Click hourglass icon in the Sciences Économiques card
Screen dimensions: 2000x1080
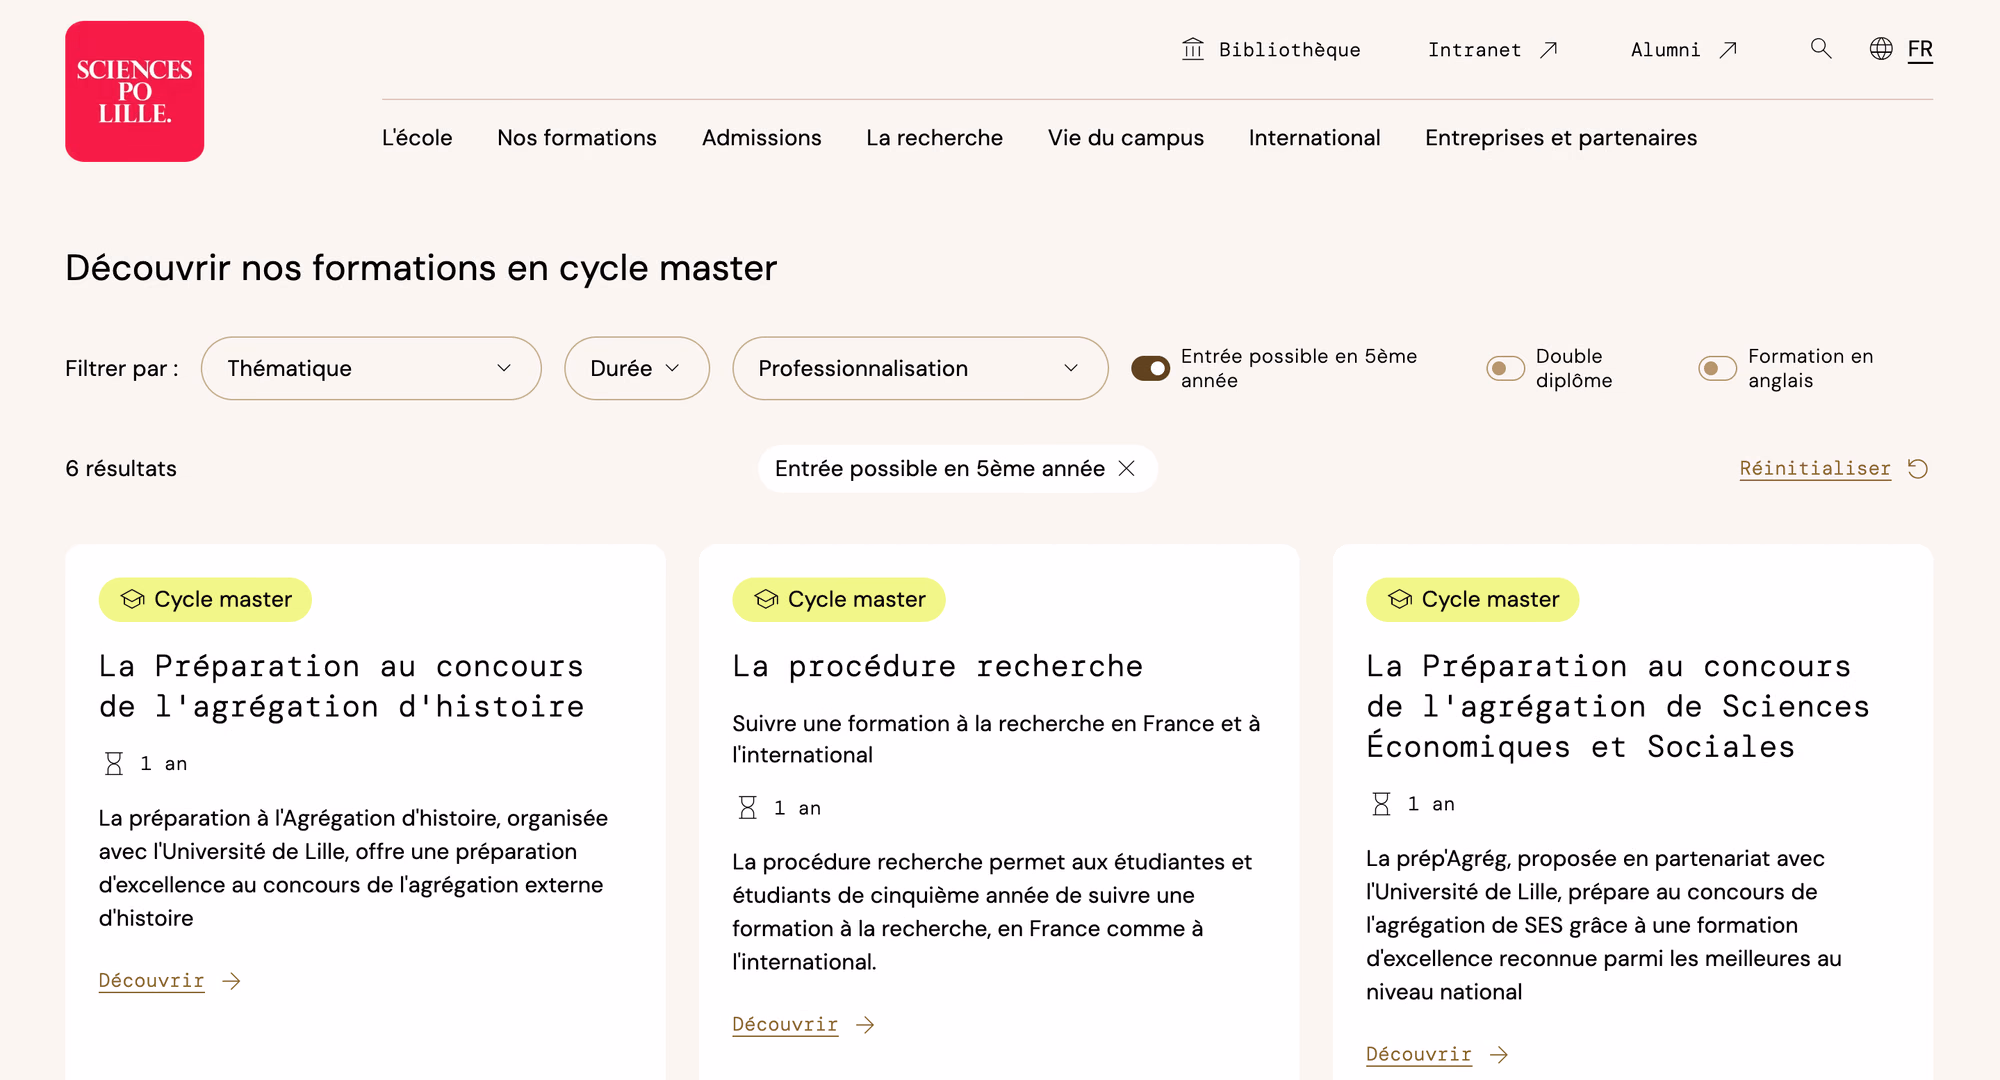(1381, 804)
